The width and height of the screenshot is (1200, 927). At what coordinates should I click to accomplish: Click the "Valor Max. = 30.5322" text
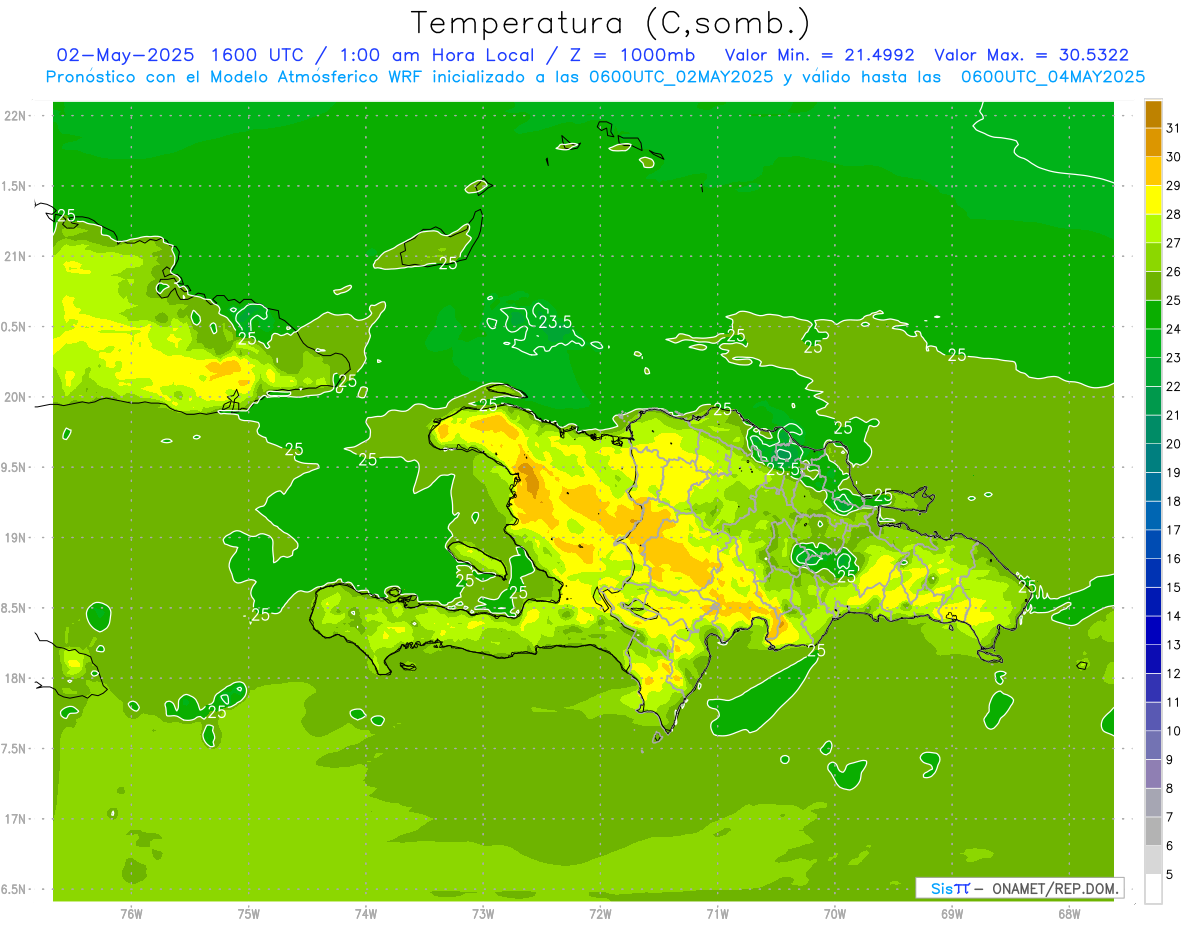click(1031, 55)
